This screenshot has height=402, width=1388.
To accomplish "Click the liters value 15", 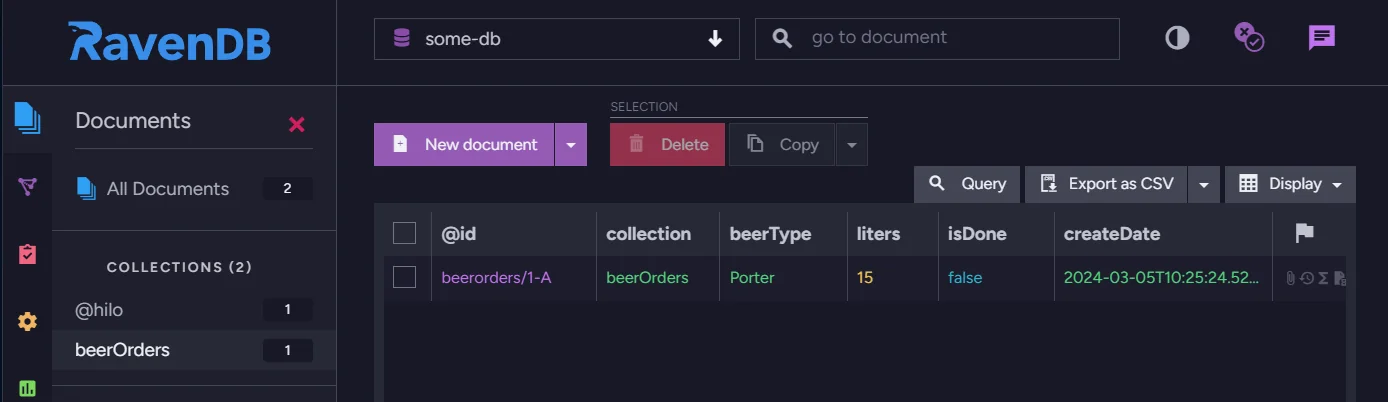I will tap(865, 277).
